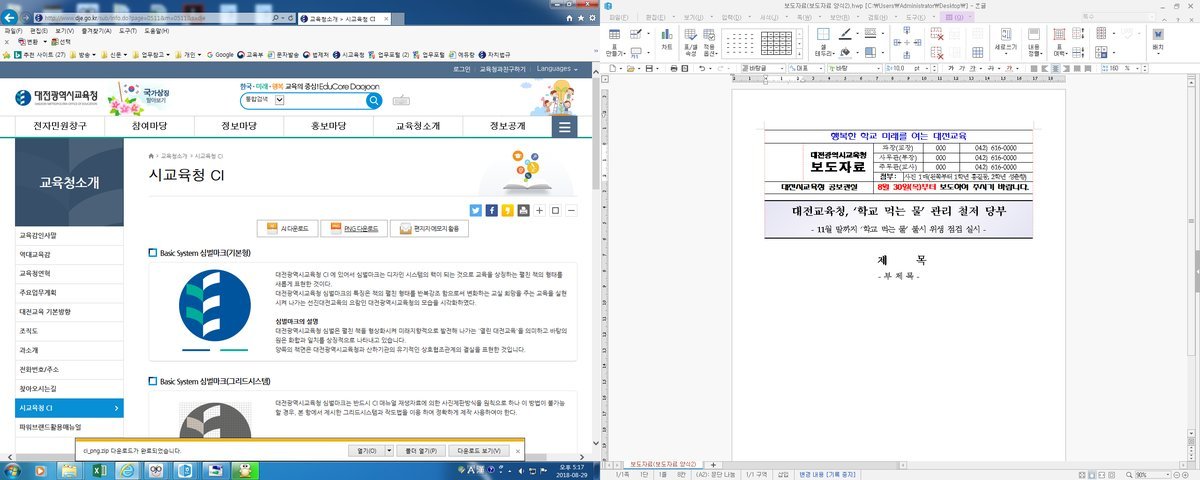1200x480 pixels.
Task: Open the hamburger full menu icon
Action: (x=565, y=126)
